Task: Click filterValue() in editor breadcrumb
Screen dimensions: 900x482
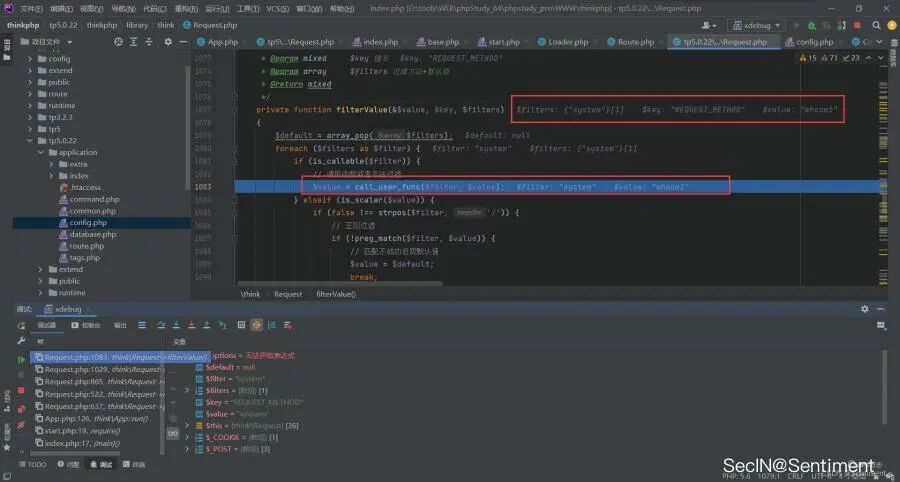Action: coord(336,294)
